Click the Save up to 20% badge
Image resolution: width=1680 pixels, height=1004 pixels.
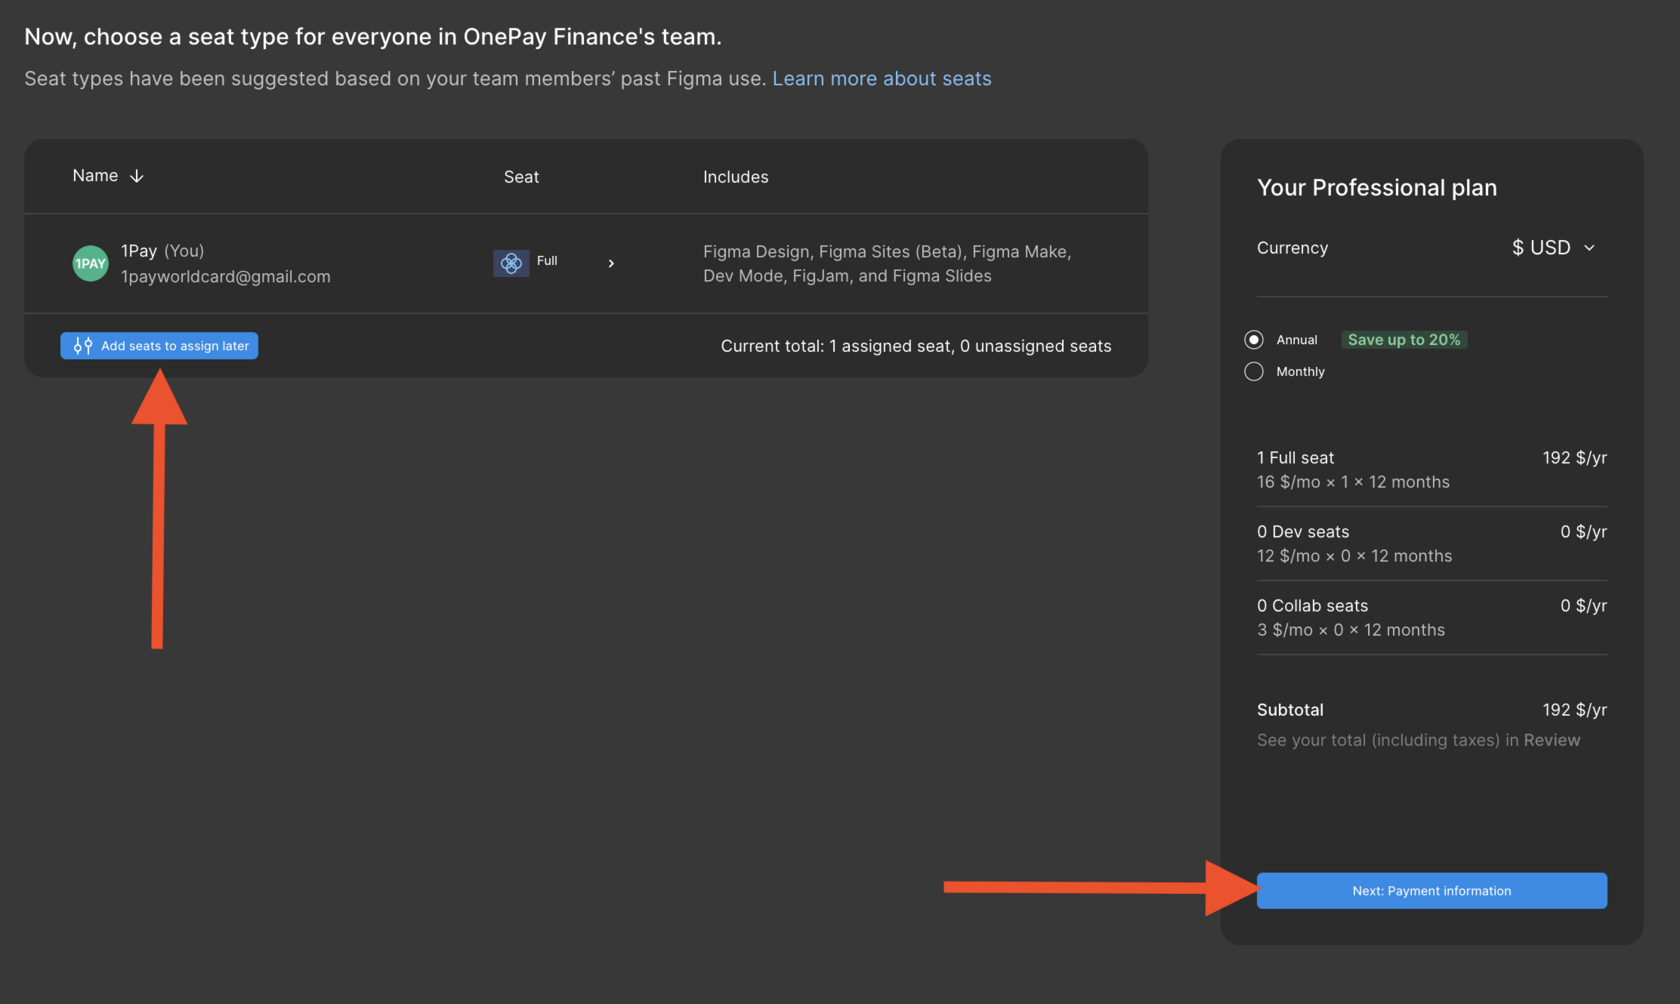1403,340
